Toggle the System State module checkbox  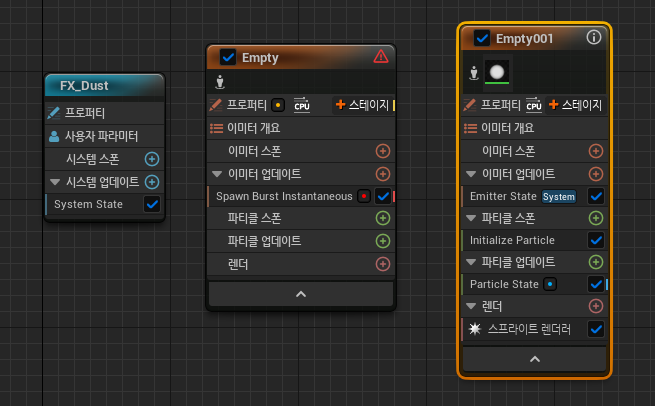click(x=152, y=204)
